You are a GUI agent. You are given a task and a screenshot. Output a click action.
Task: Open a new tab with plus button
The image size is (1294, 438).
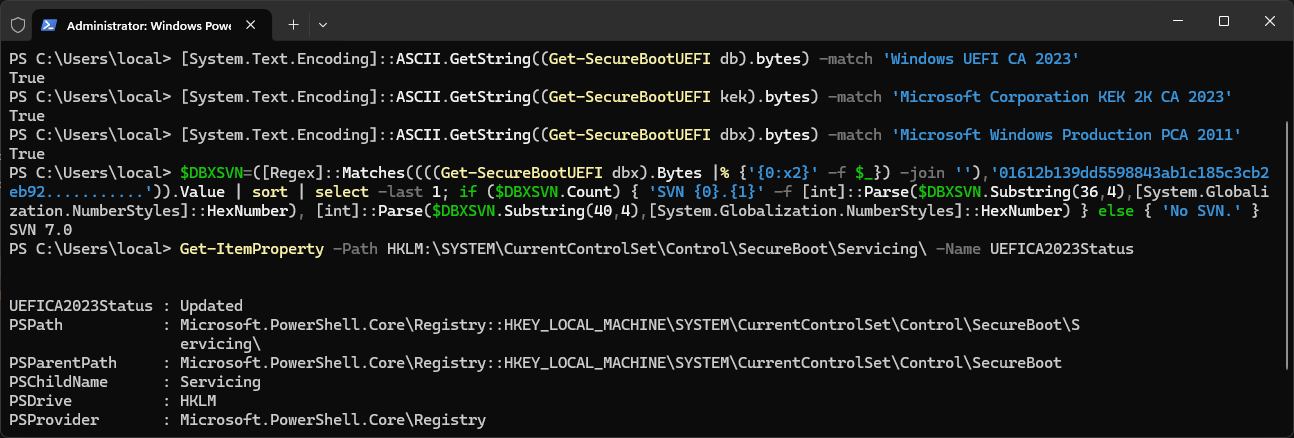[x=293, y=23]
